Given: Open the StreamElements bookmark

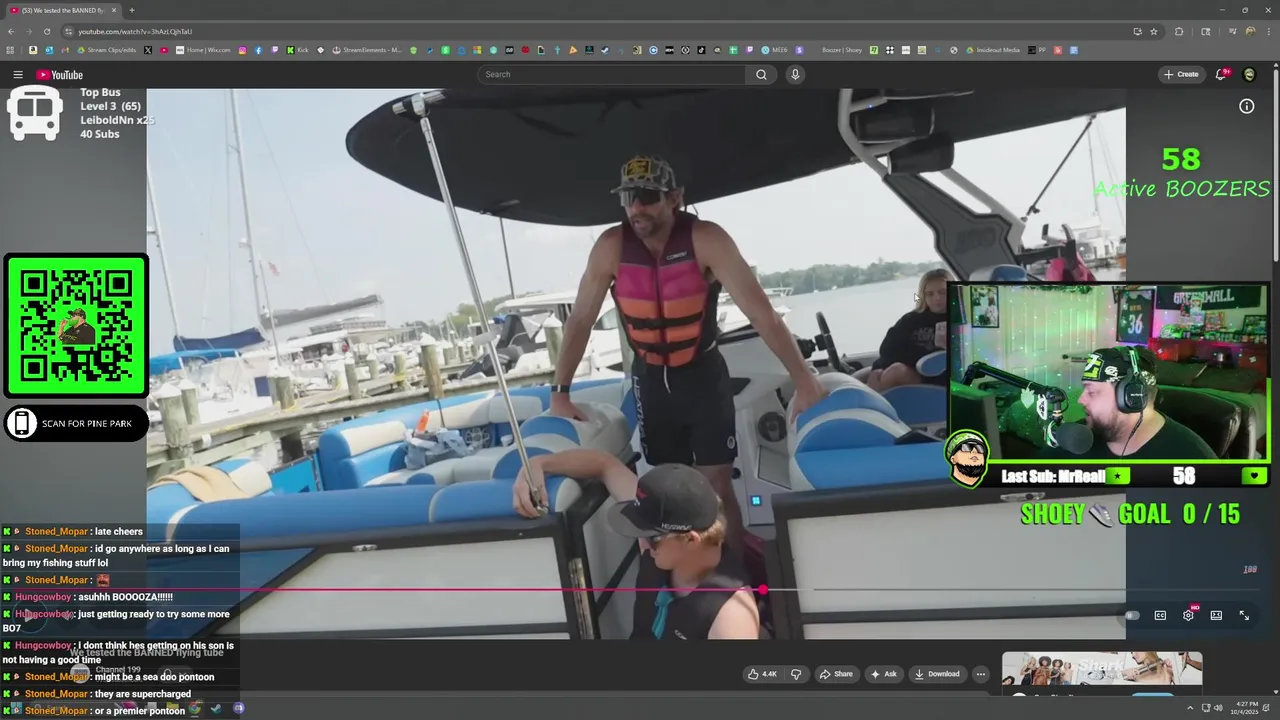Looking at the screenshot, I should coord(367,50).
